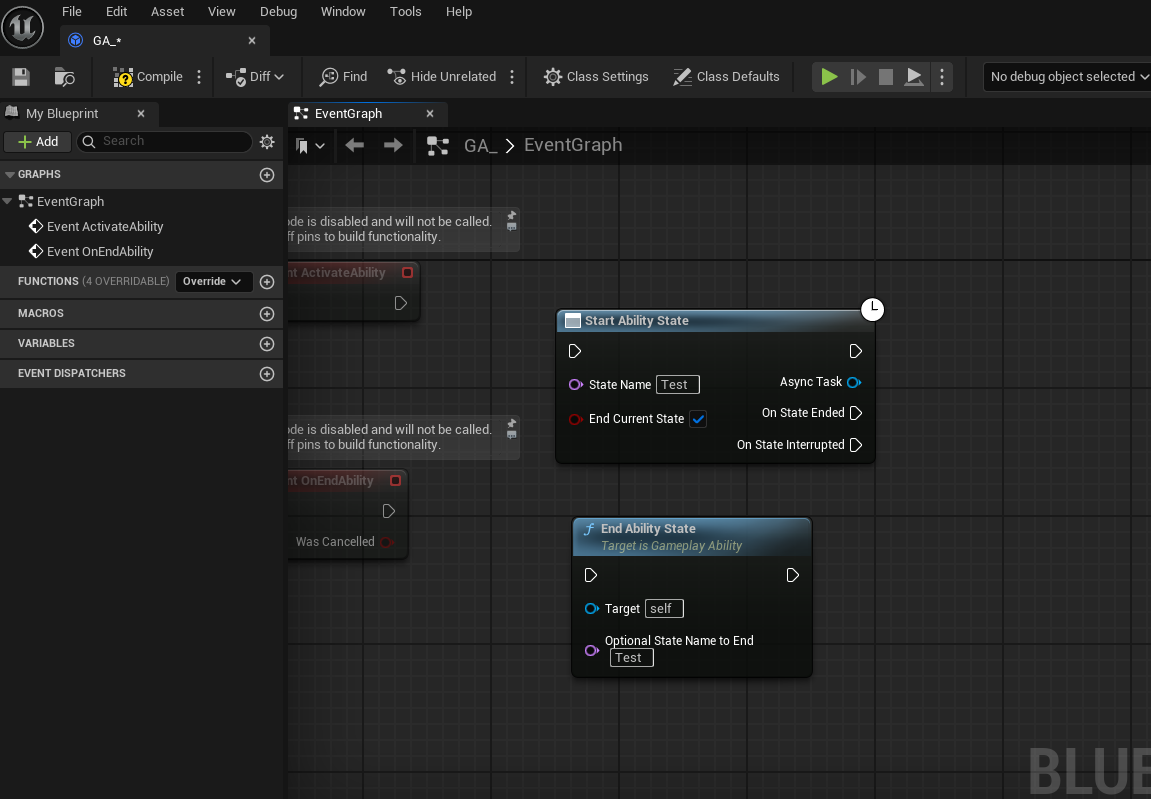This screenshot has height=799, width=1151.
Task: Click the Was Cancelled pin on OnEndAbility
Action: pos(386,542)
